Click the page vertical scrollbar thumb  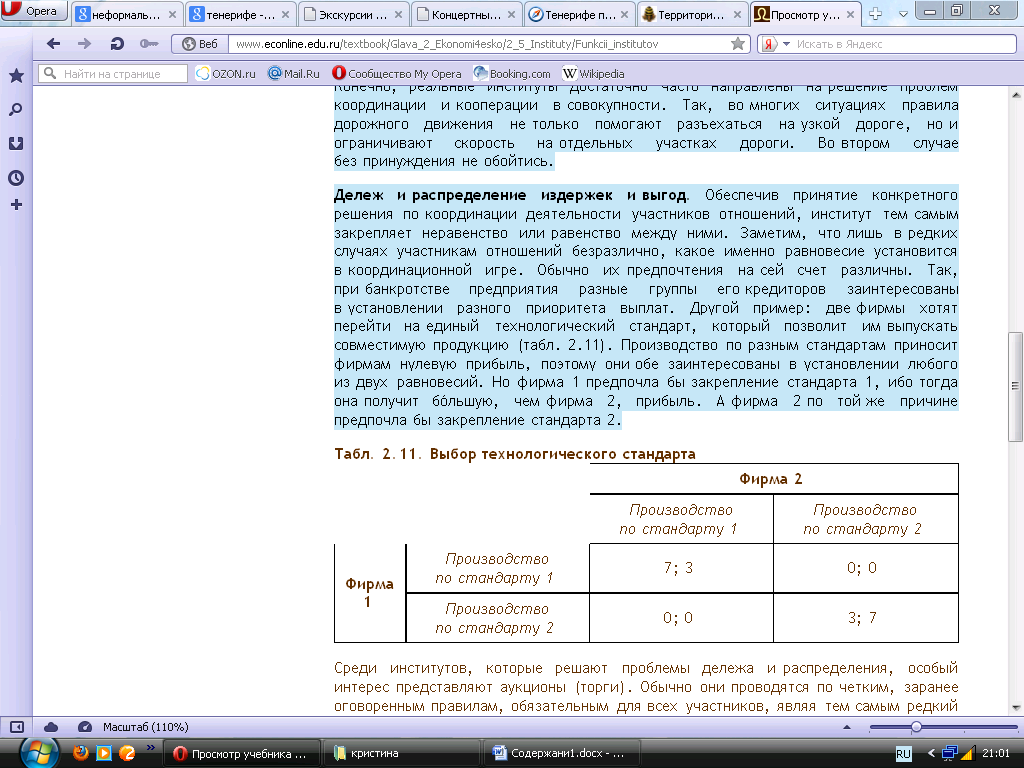click(1016, 387)
